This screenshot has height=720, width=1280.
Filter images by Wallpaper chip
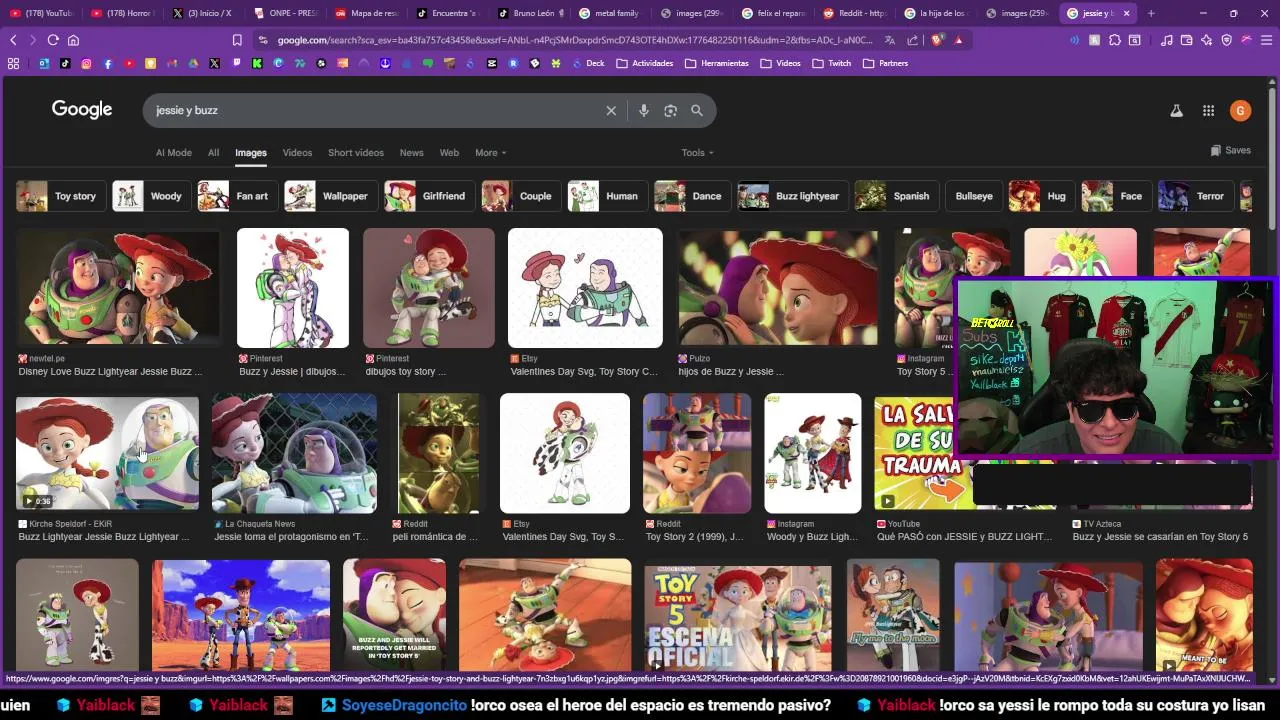(x=330, y=196)
